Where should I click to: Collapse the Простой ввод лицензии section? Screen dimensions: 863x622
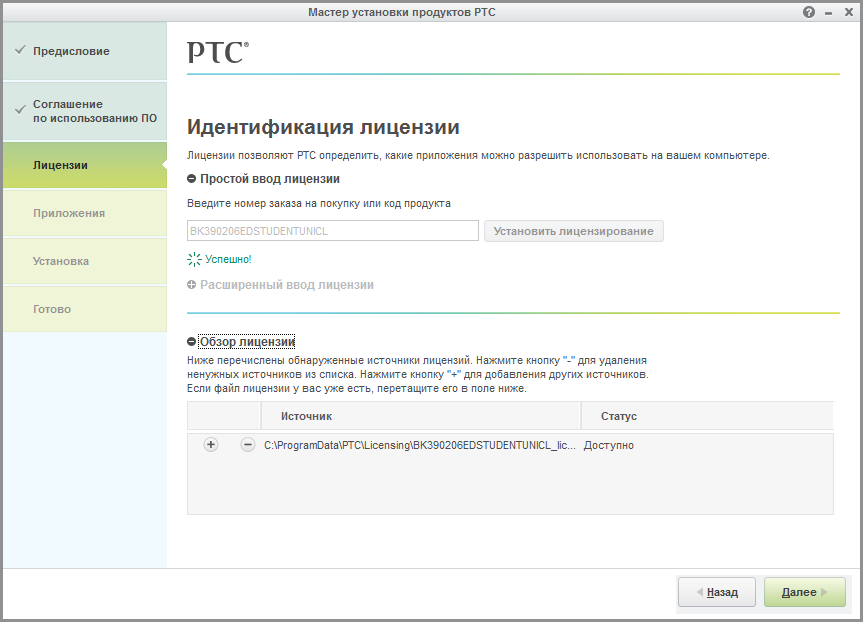tap(192, 179)
